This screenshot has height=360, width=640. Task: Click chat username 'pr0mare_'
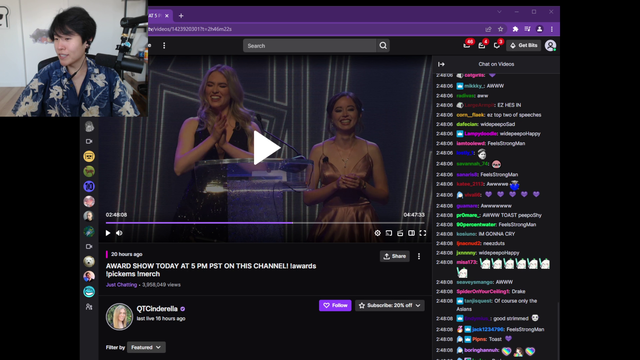pos(468,215)
